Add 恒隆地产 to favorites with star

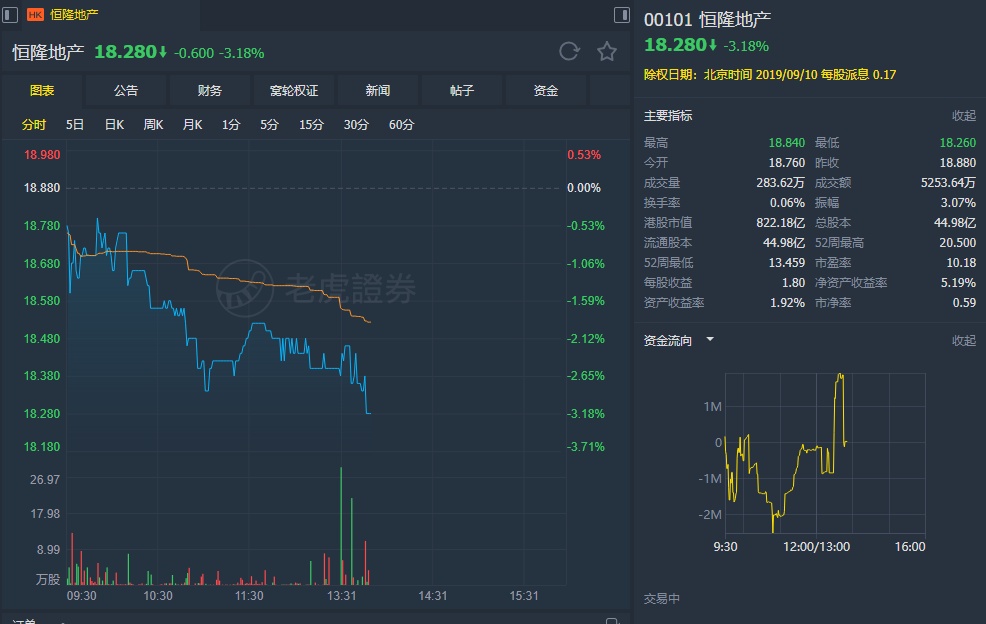[606, 52]
